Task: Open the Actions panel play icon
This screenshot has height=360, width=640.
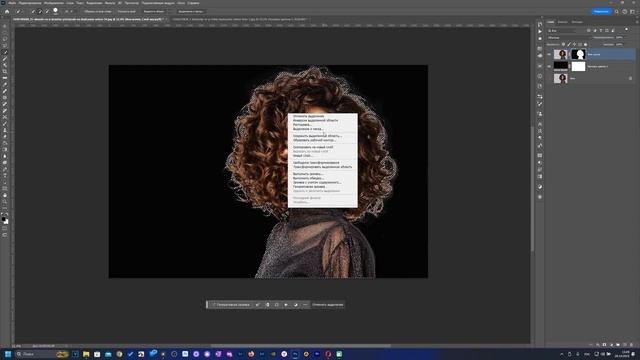Action: click(540, 31)
